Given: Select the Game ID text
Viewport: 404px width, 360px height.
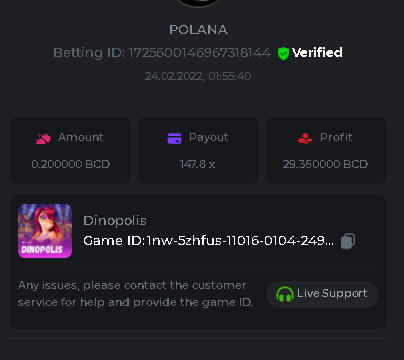Looking at the screenshot, I should (208, 240).
